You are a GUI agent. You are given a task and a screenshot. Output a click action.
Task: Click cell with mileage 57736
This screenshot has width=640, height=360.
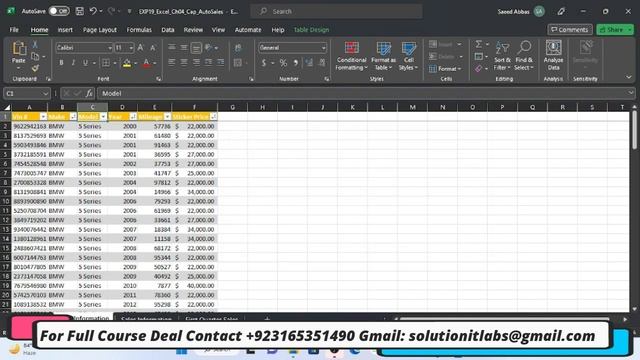click(154, 126)
